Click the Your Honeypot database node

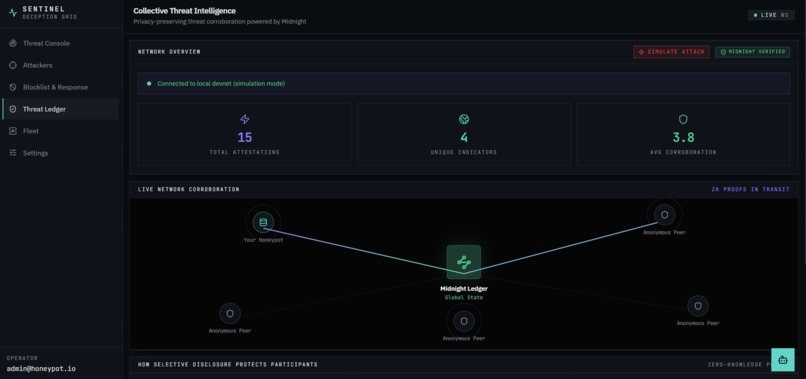pyautogui.click(x=263, y=223)
